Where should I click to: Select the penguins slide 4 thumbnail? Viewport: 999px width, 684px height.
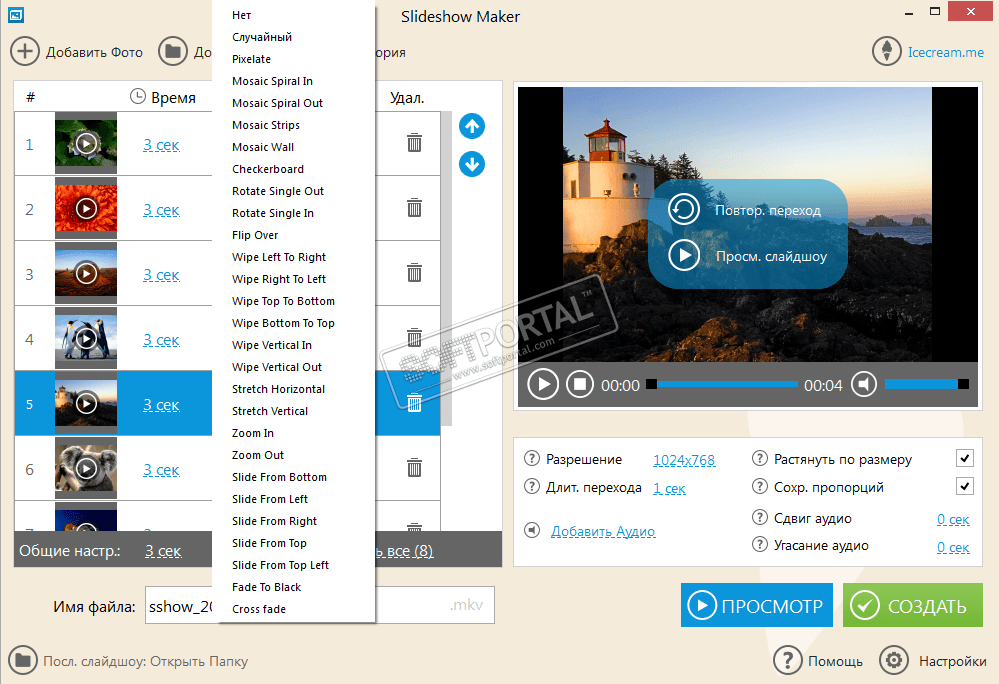[86, 338]
